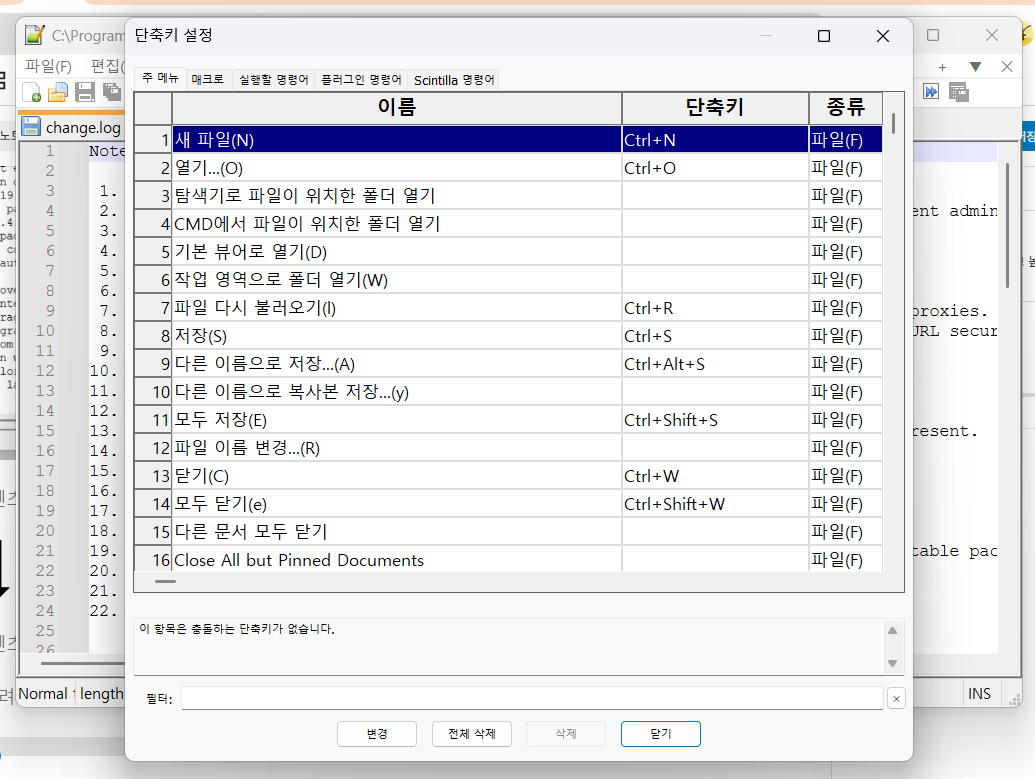
Task: Click the 삭제 button
Action: [x=566, y=734]
